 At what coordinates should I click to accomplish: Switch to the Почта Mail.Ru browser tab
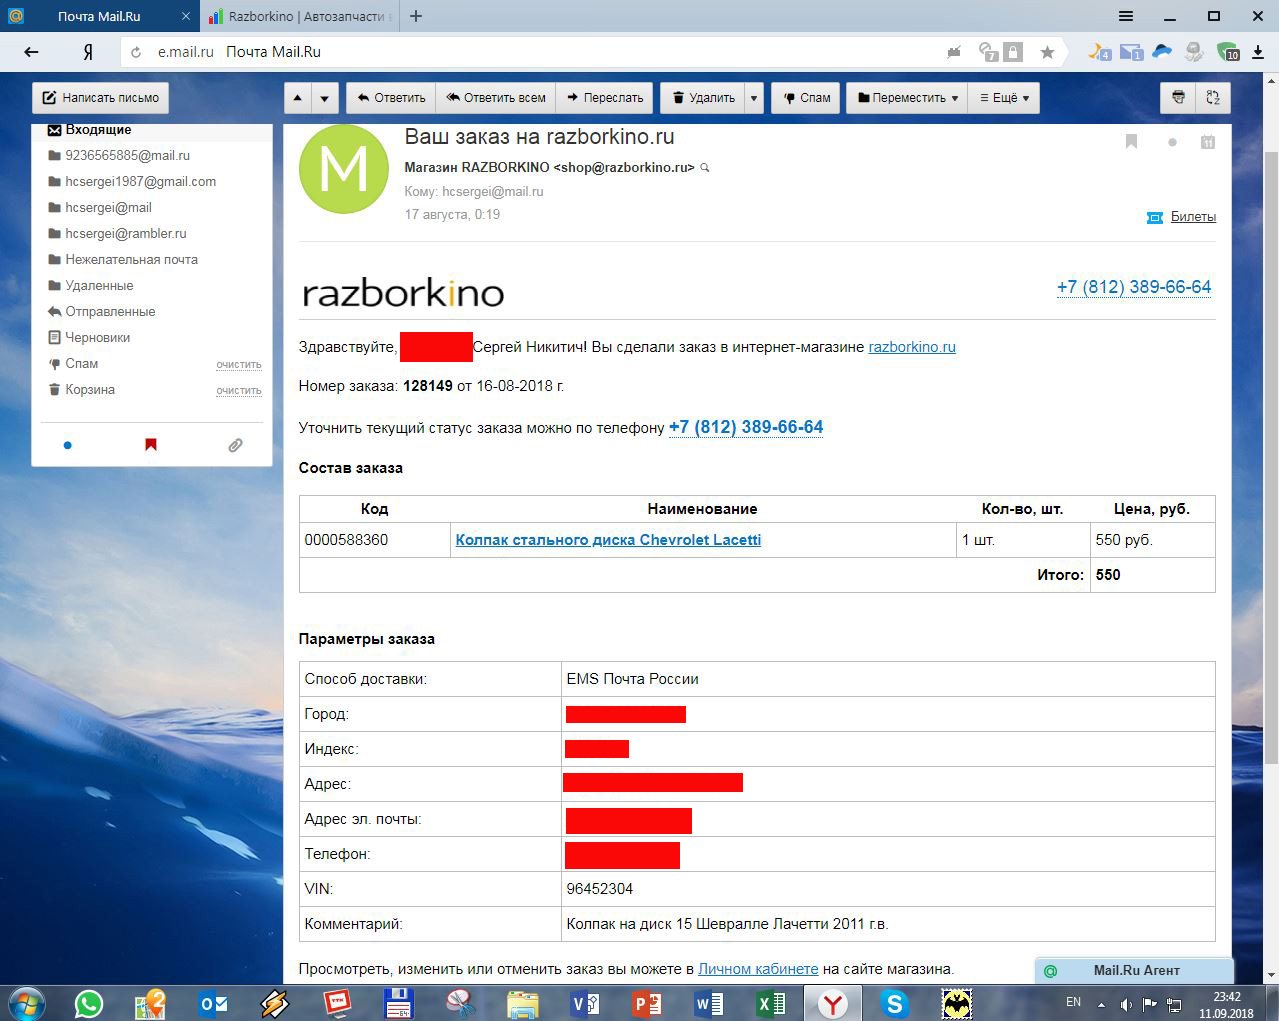[99, 16]
